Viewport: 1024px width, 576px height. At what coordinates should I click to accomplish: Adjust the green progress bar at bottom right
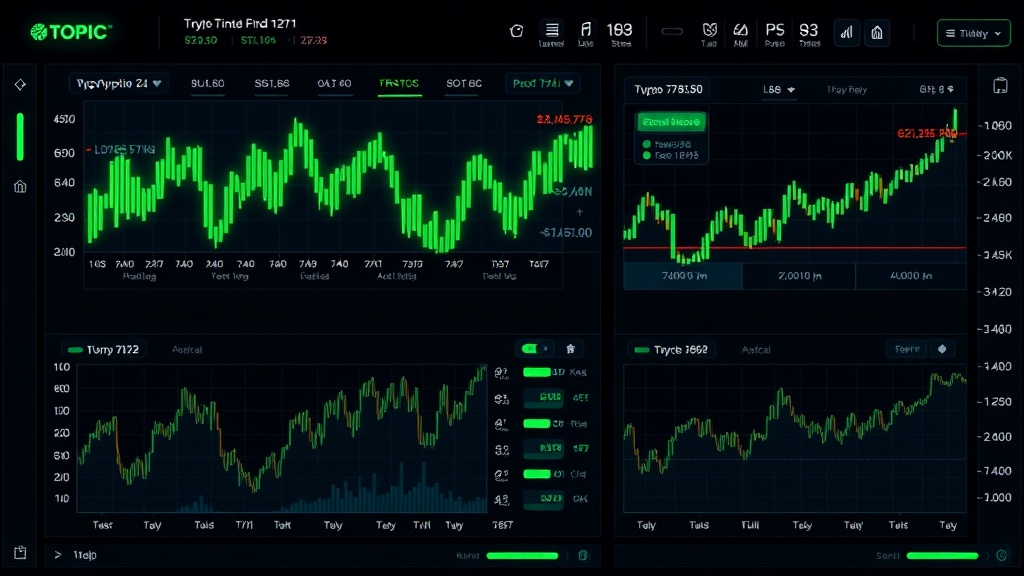click(942, 556)
